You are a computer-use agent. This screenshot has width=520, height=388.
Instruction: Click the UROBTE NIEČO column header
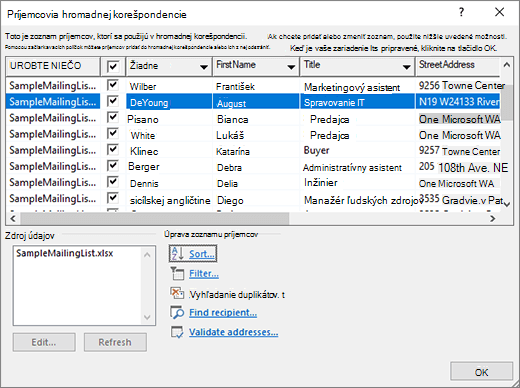tap(53, 66)
